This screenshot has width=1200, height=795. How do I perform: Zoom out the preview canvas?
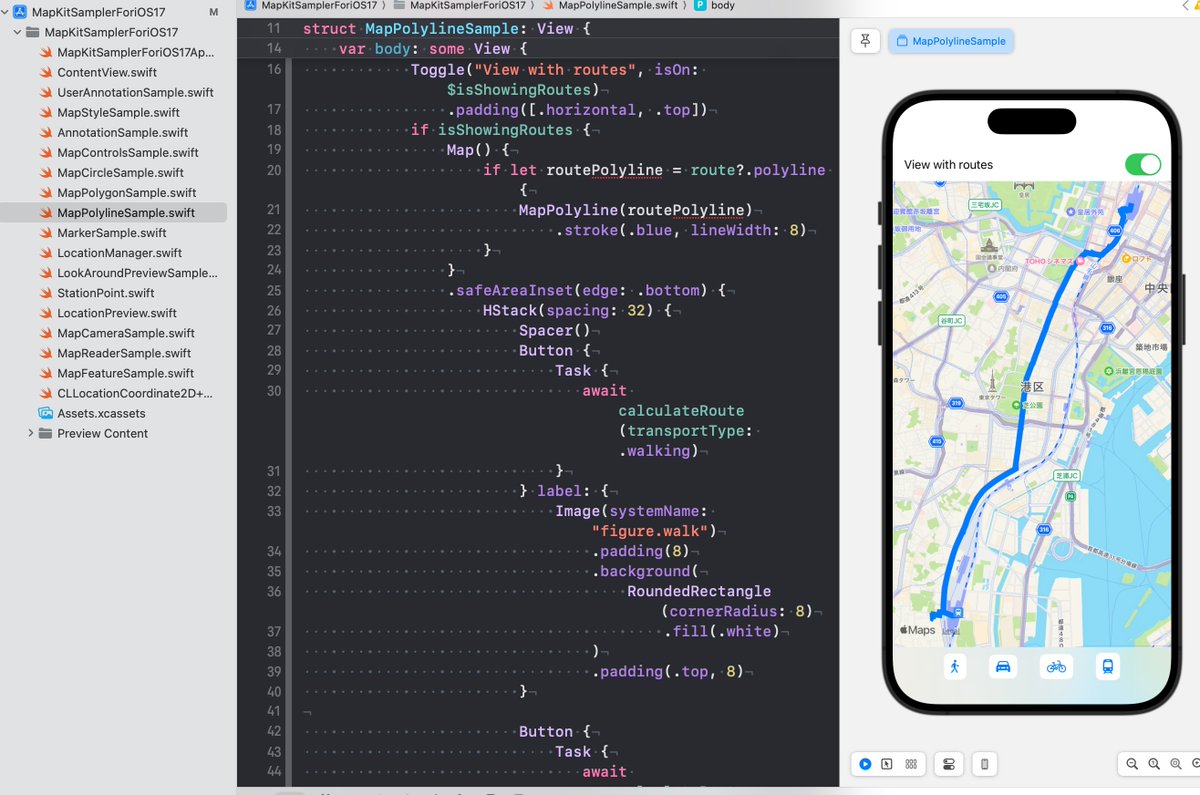[1132, 764]
